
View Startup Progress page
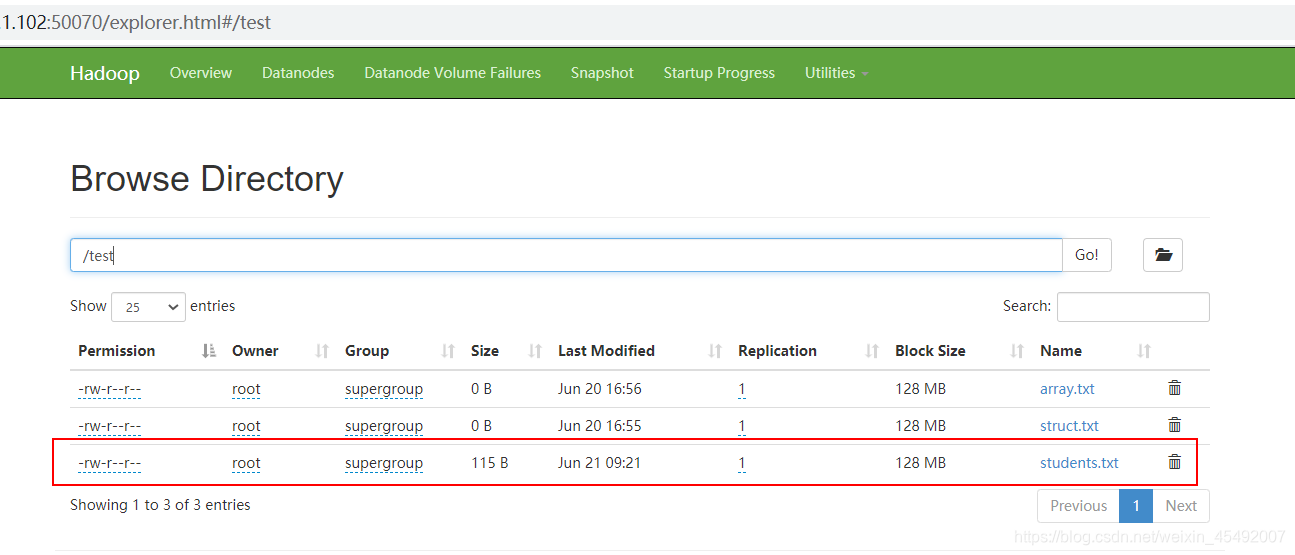[x=719, y=73]
